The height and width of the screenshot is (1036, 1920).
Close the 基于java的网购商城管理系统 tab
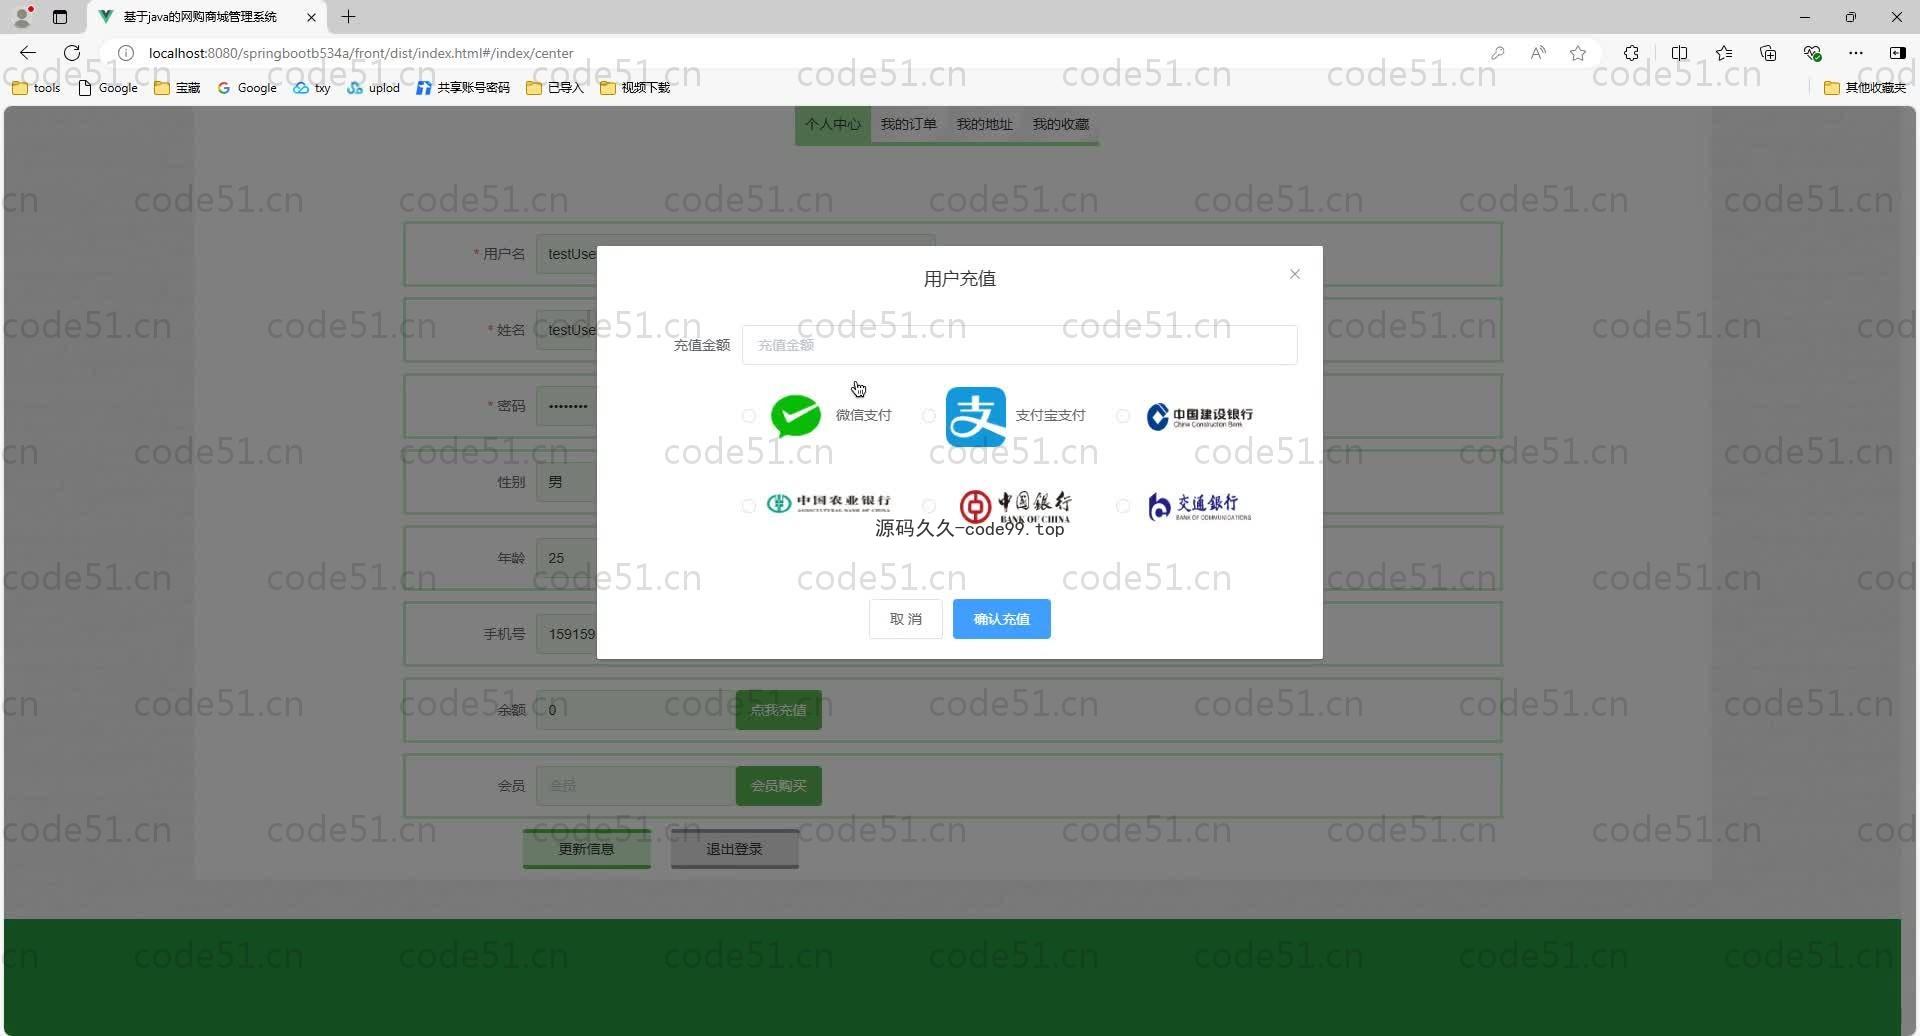tap(311, 17)
